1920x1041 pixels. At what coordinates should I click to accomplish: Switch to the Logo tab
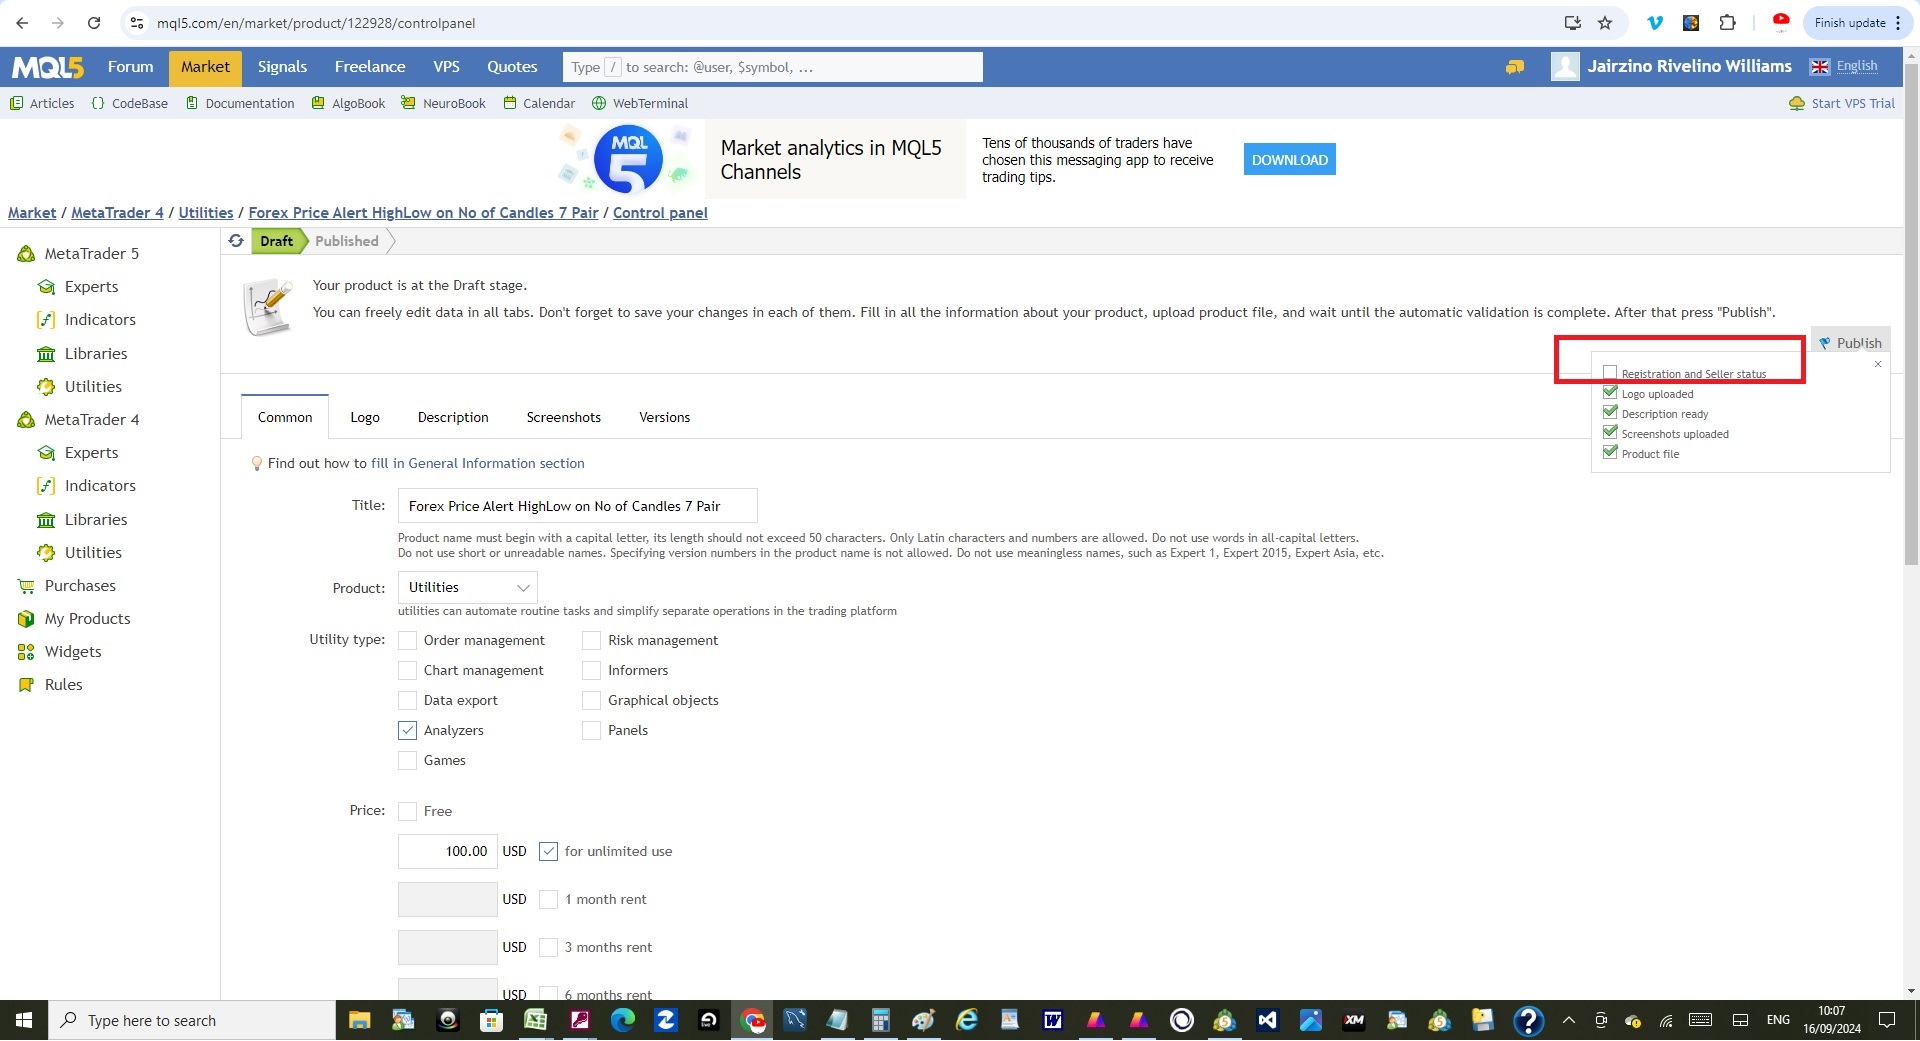365,417
